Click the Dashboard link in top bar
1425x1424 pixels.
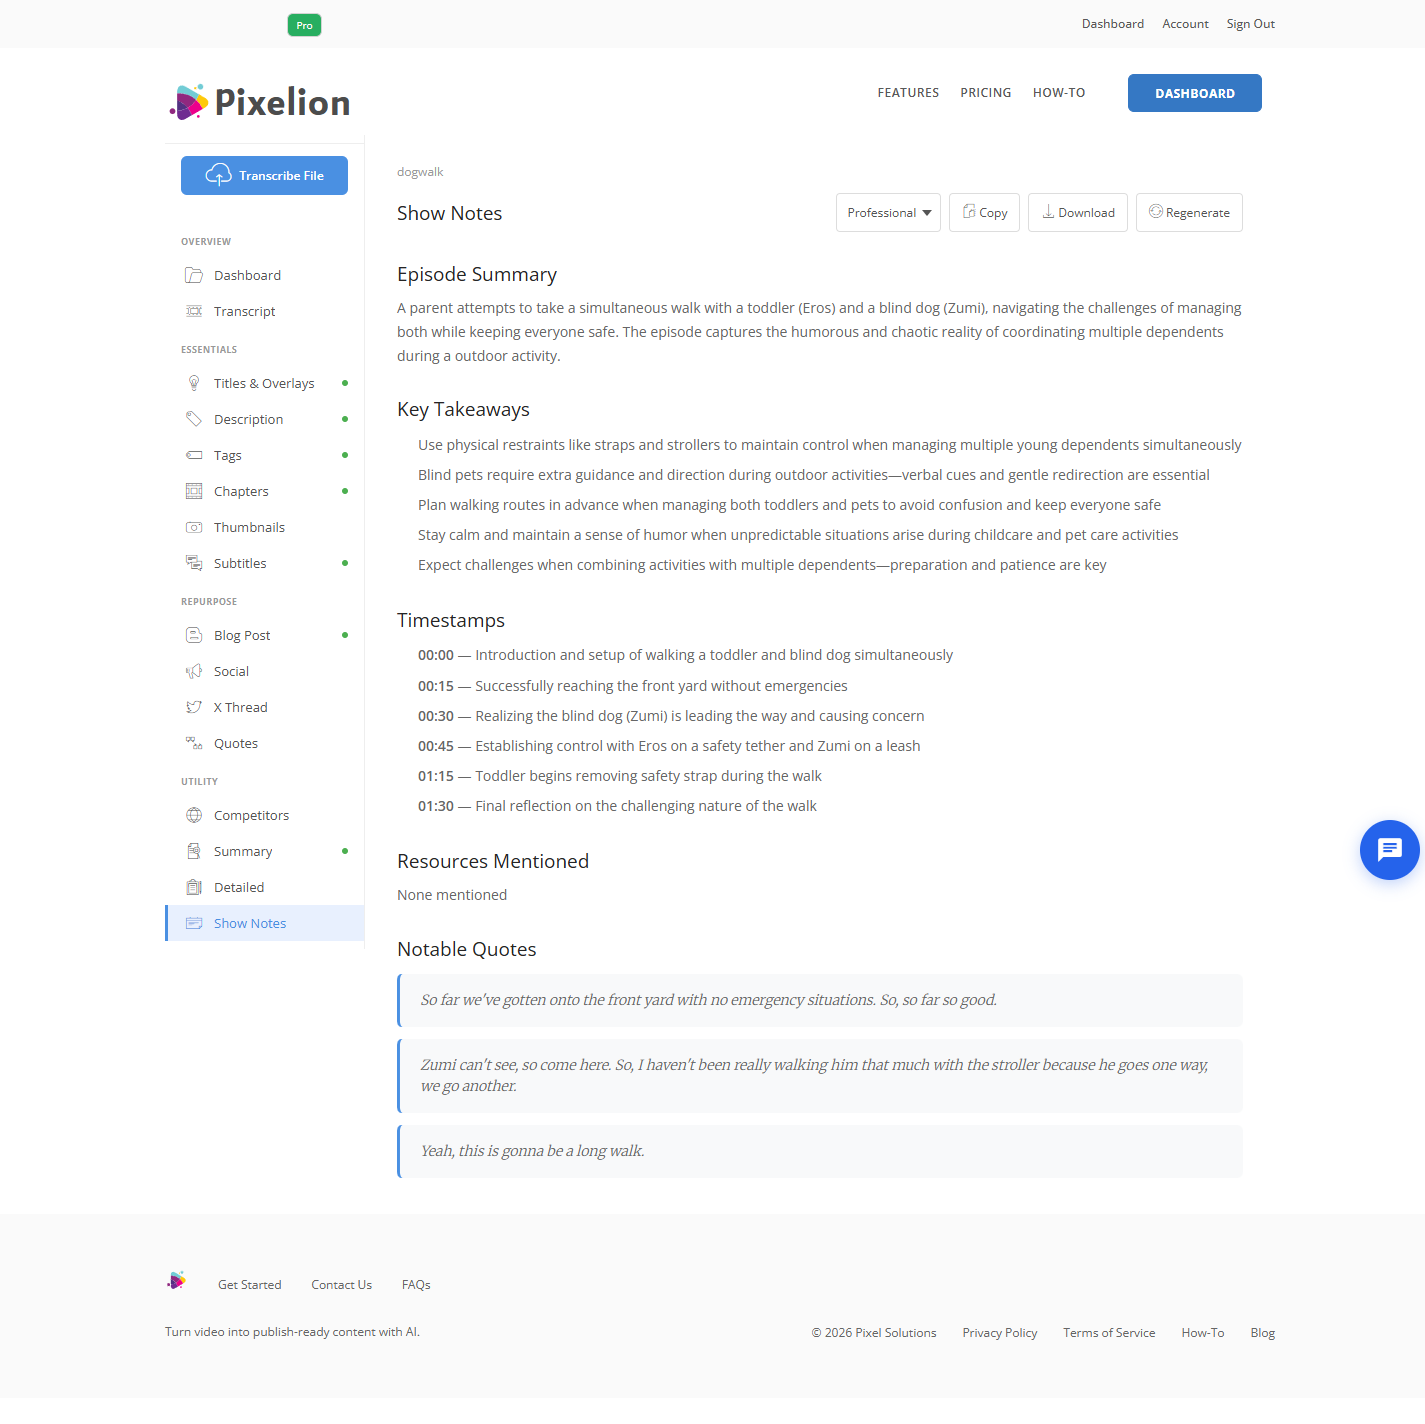pyautogui.click(x=1113, y=24)
